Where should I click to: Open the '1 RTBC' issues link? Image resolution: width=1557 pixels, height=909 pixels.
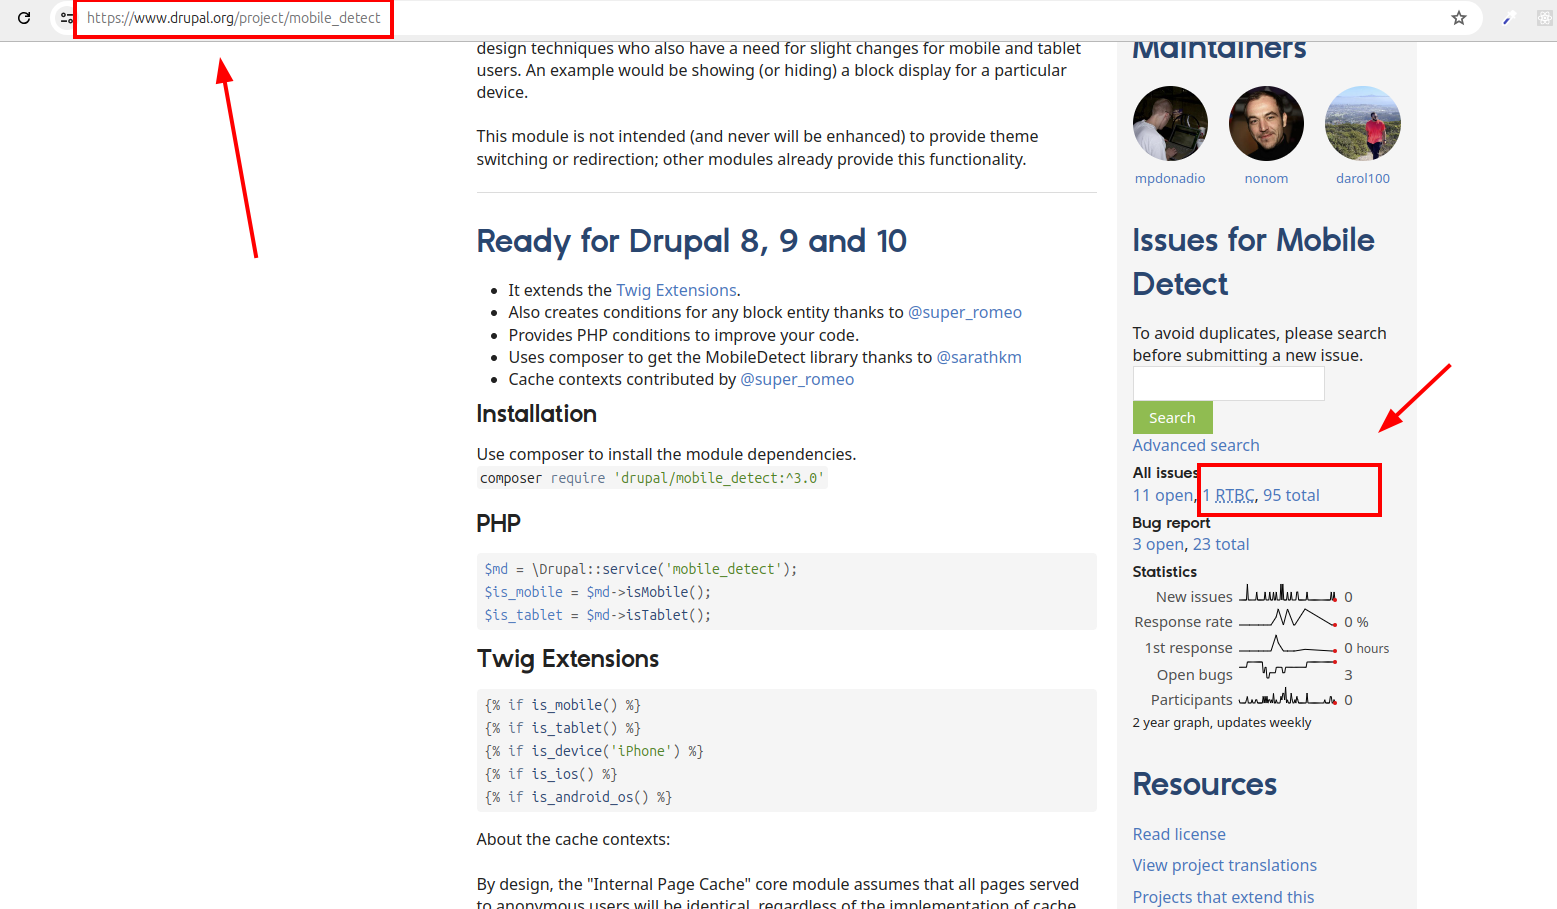pos(1229,496)
